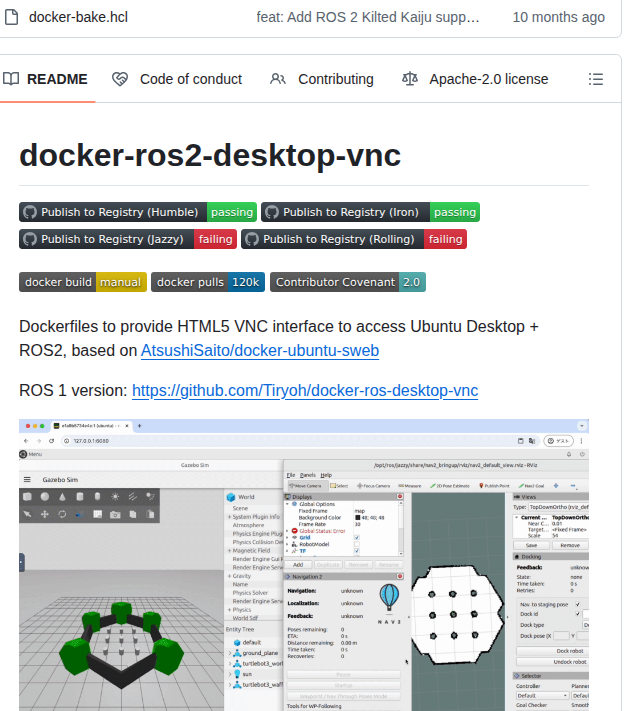The height and width of the screenshot is (711, 637).
Task: Click the Contributor Covenant 2.0 badge
Action: click(x=348, y=282)
